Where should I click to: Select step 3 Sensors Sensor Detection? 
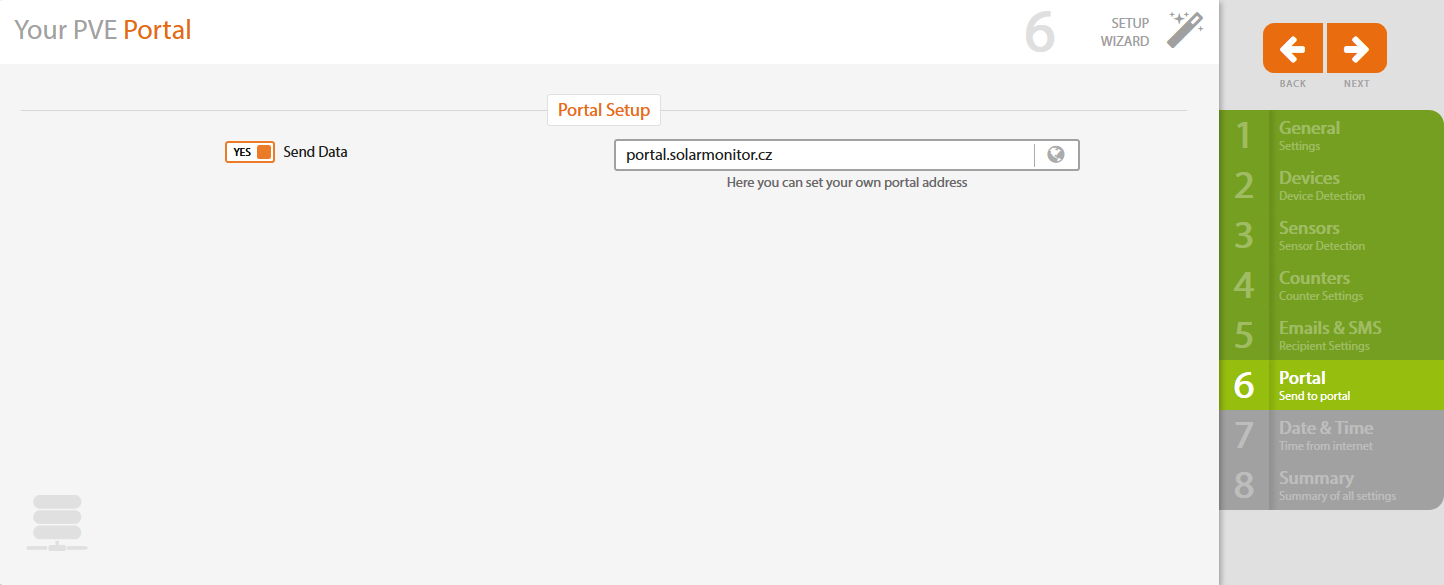pyautogui.click(x=1330, y=235)
